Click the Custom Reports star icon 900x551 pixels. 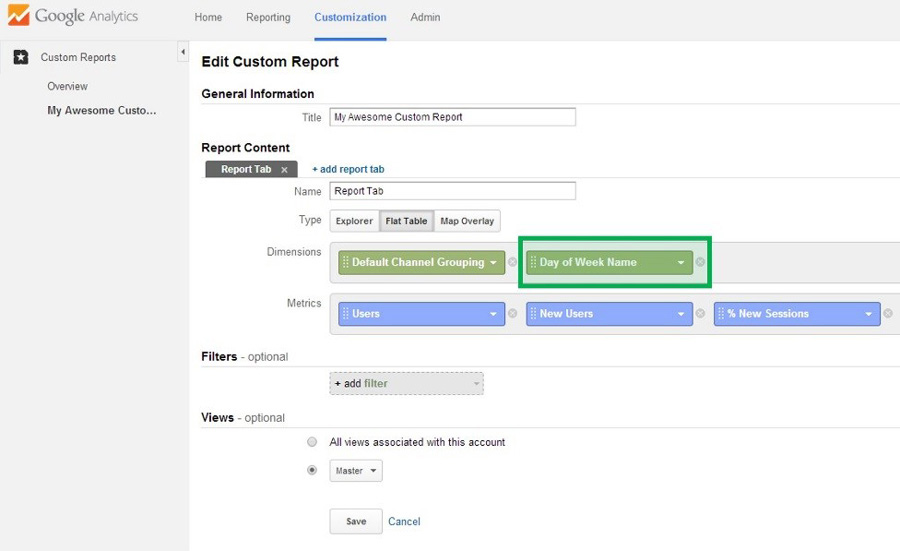[x=20, y=57]
